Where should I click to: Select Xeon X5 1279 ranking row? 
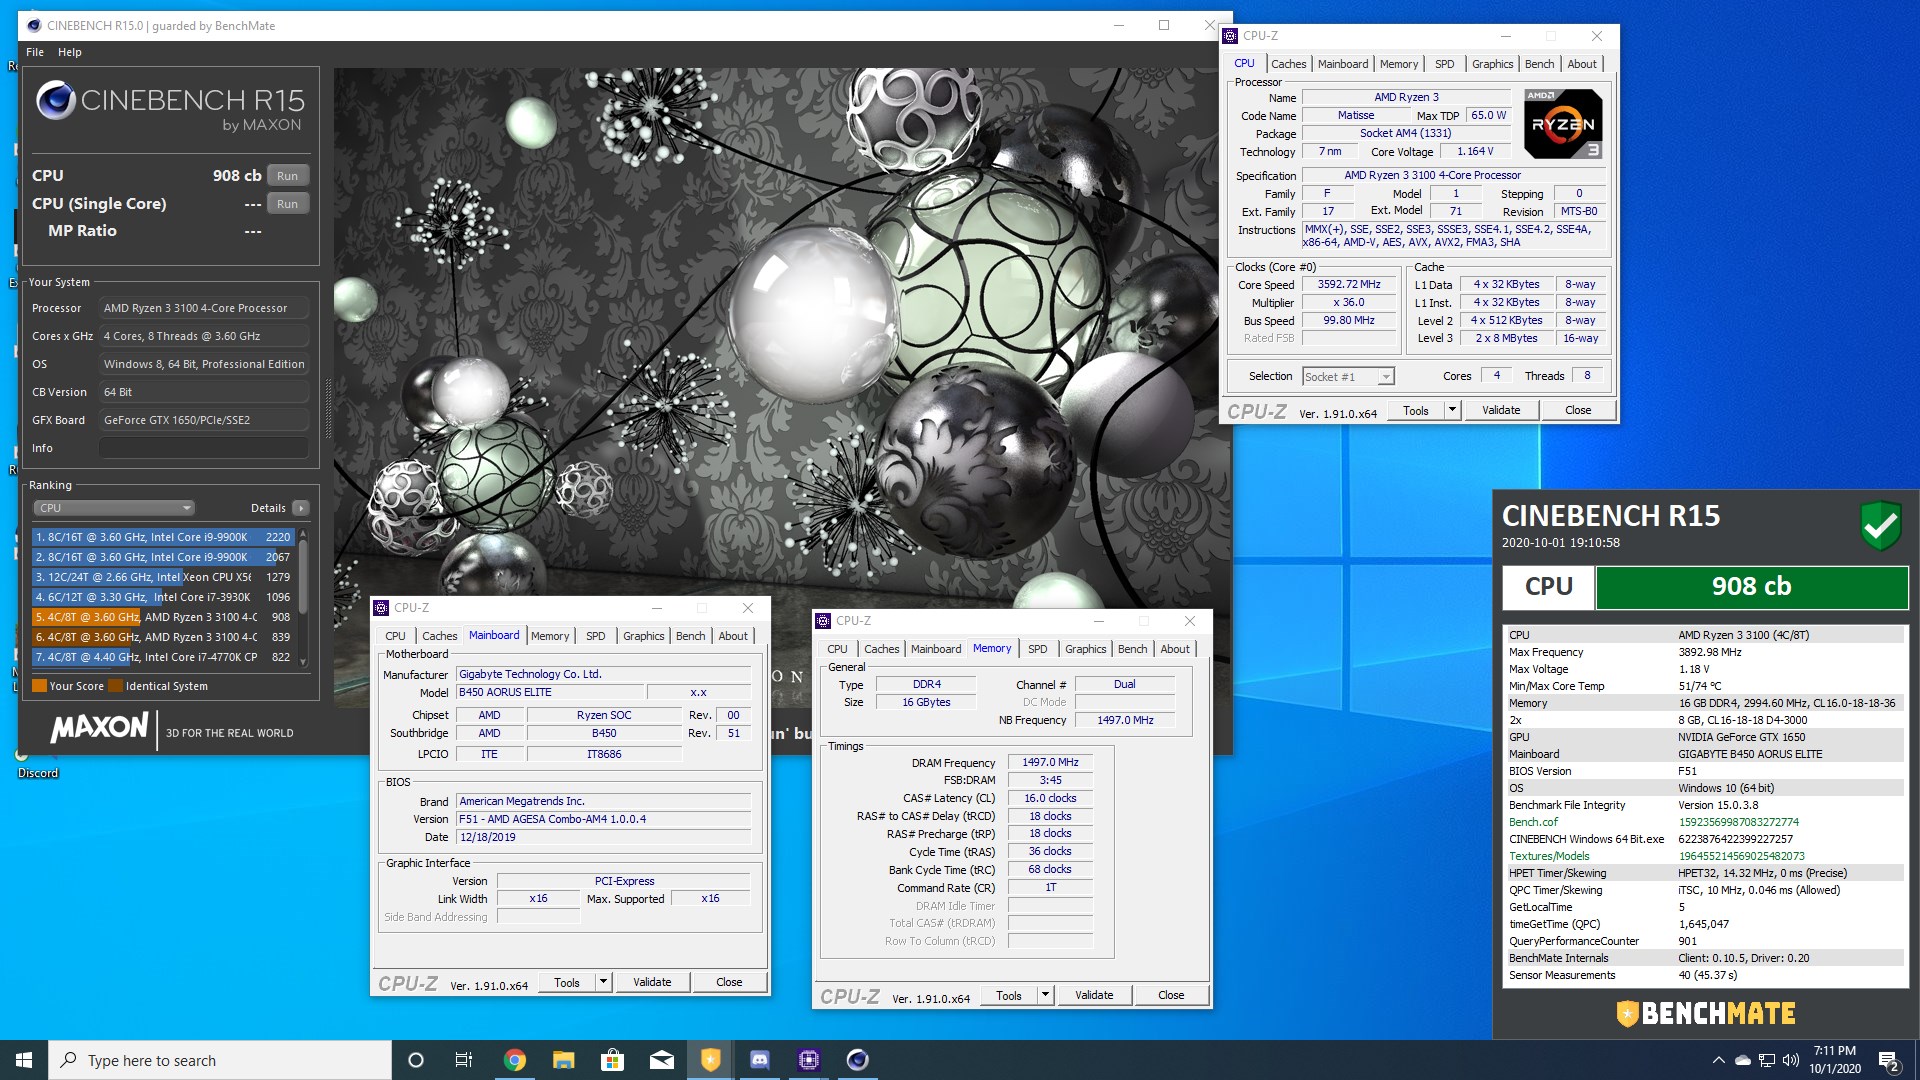coord(163,577)
